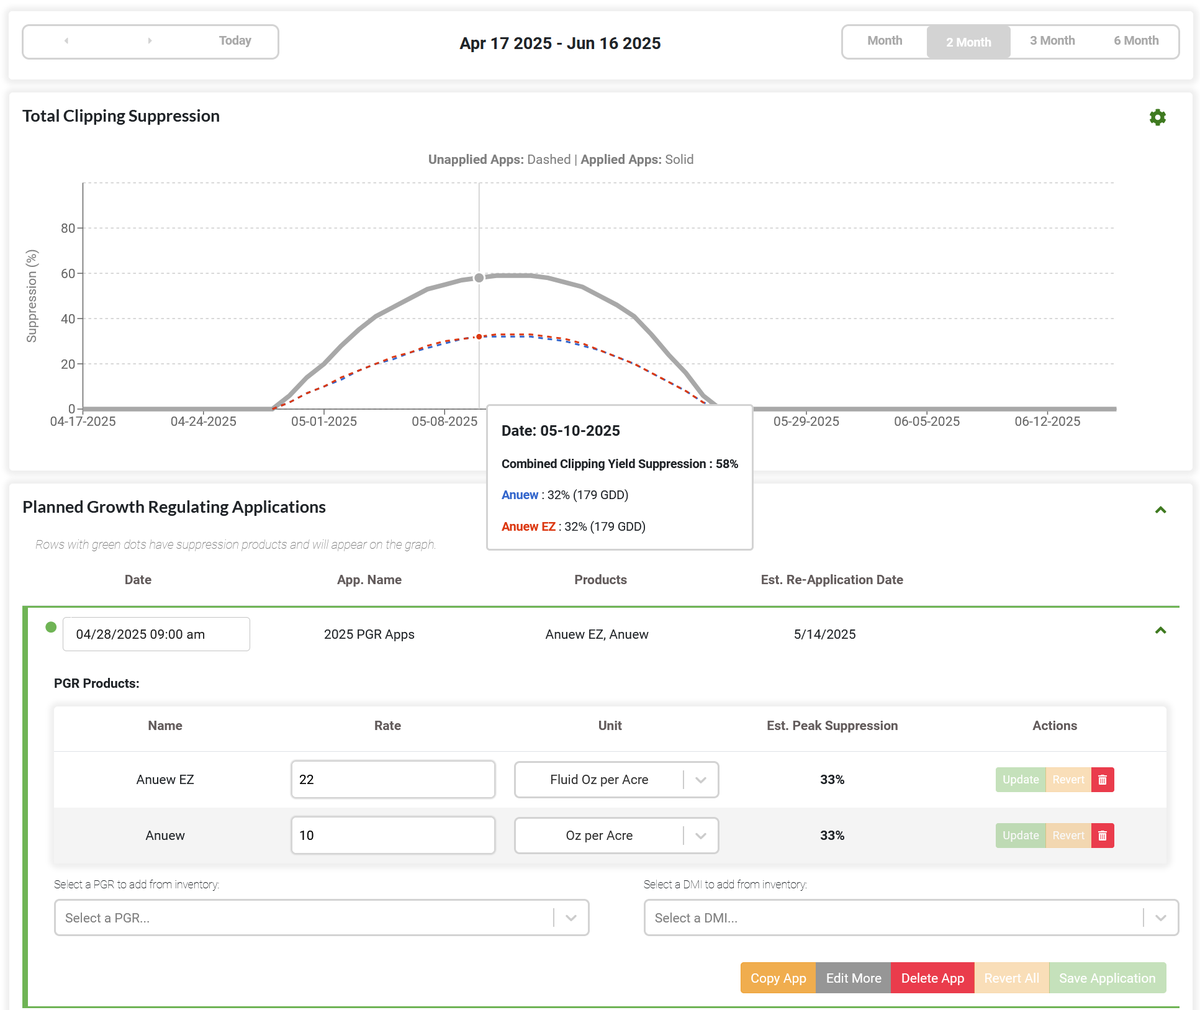
Task: Click Save Application button
Action: [1107, 978]
